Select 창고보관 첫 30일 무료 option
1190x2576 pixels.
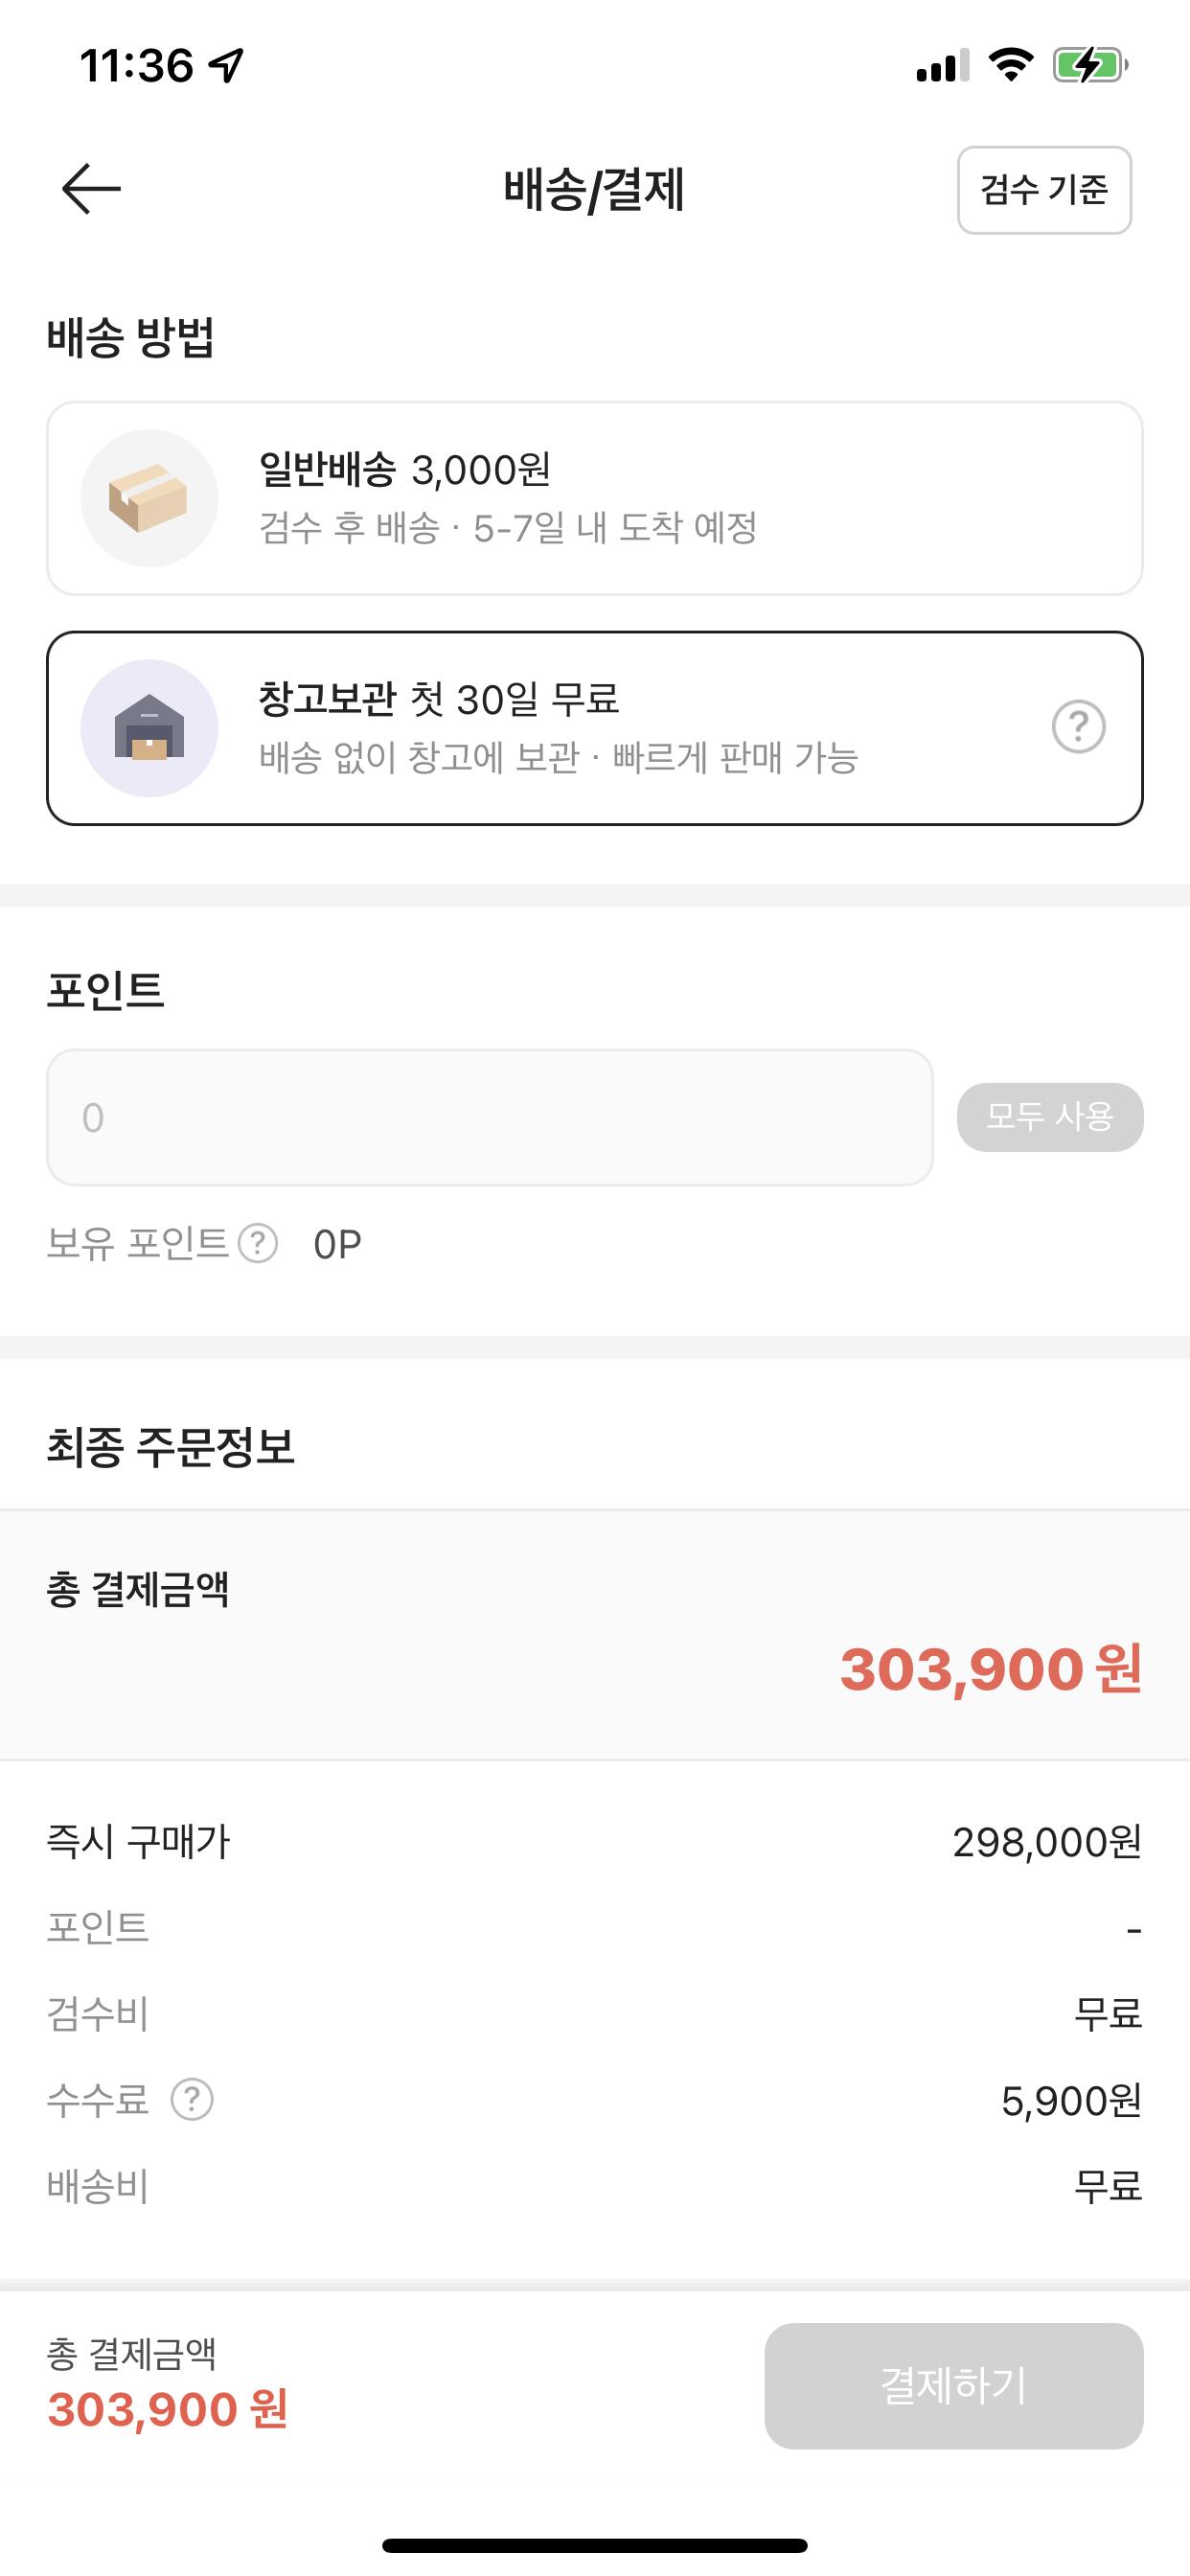[594, 728]
